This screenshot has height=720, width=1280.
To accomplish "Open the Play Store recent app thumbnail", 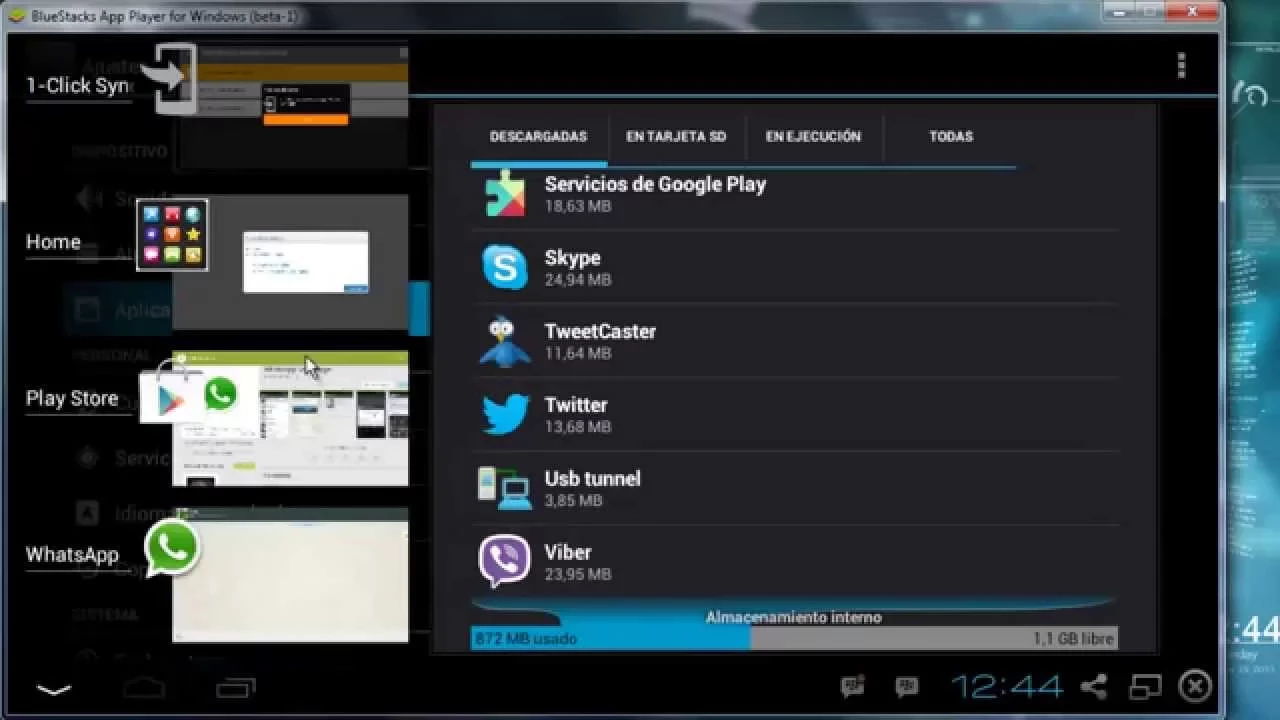I will pos(290,418).
